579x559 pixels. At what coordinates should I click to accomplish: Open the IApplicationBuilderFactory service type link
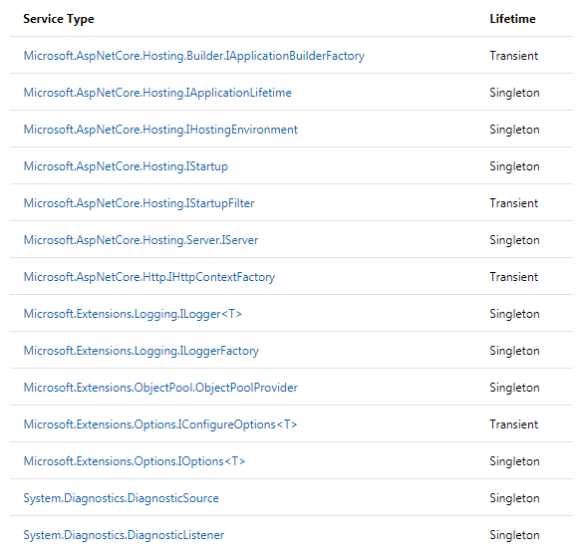click(x=194, y=56)
